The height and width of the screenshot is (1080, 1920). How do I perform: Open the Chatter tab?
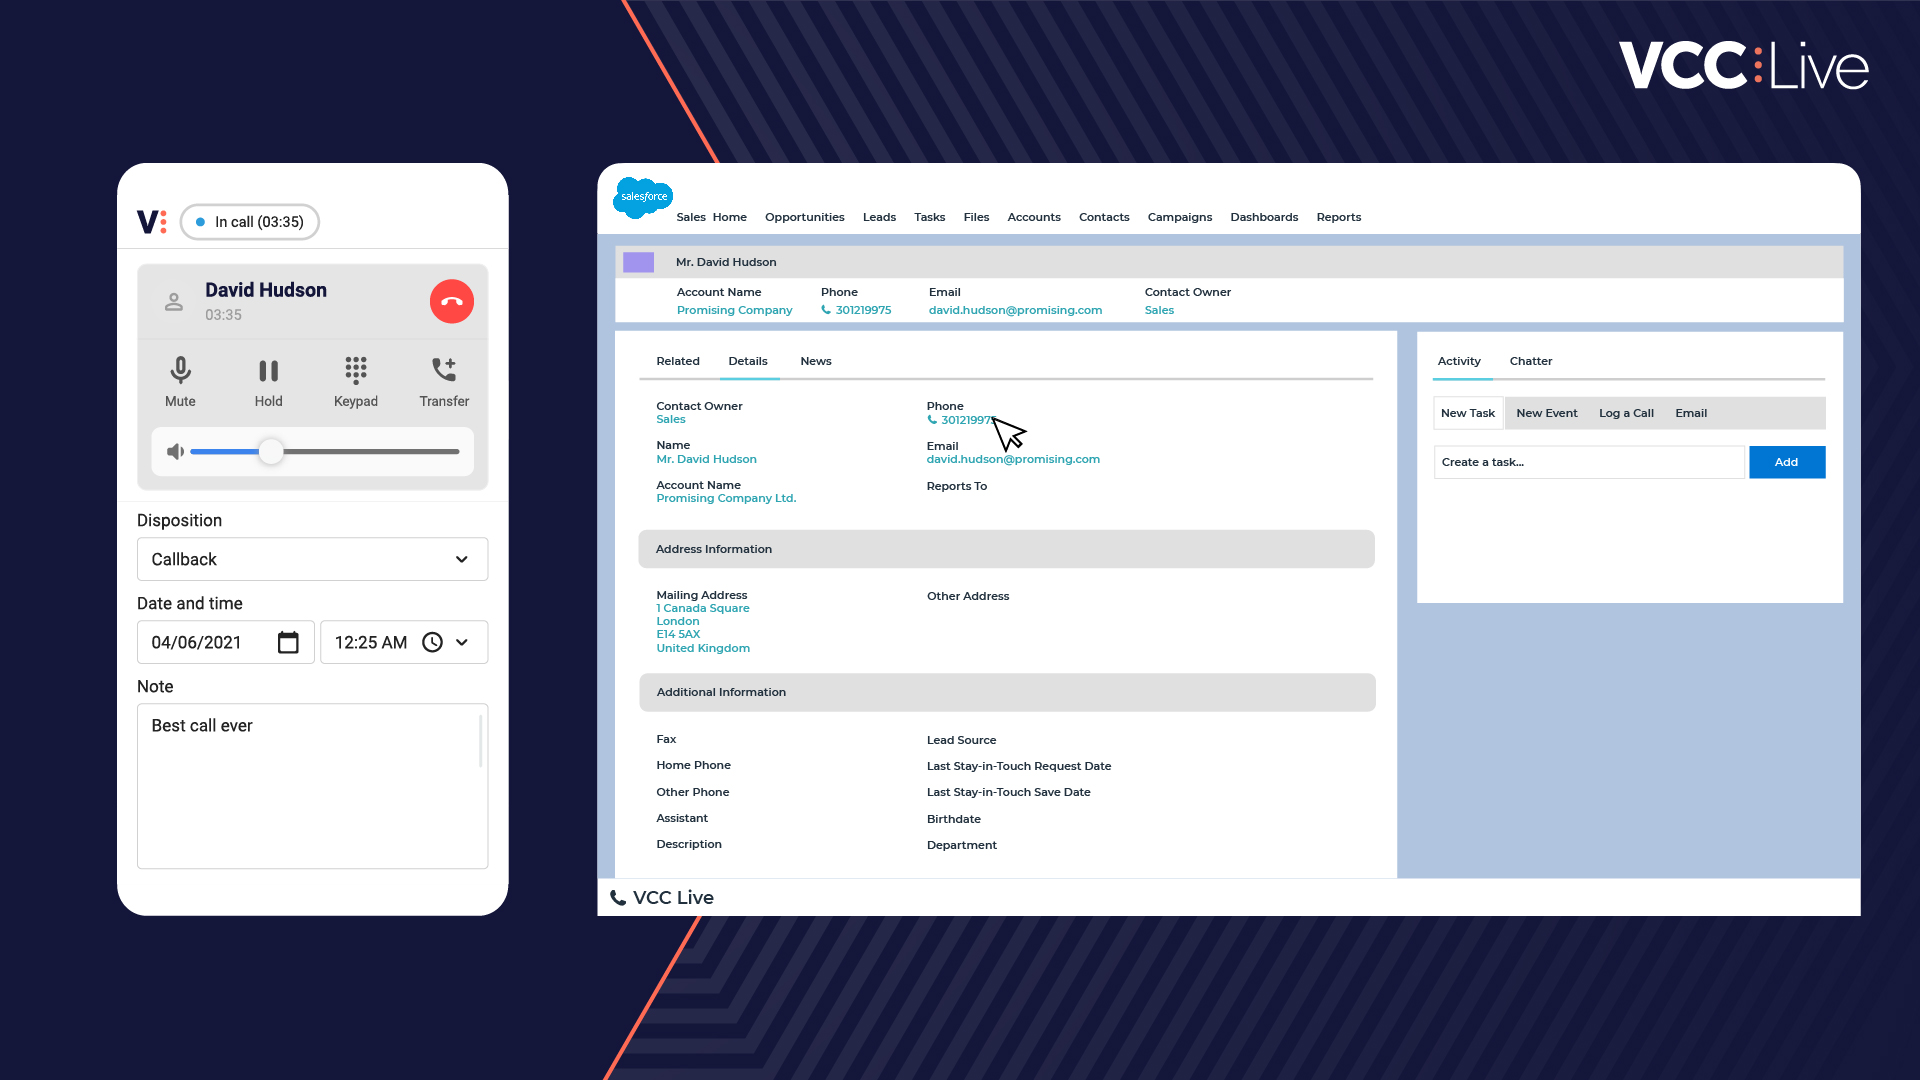[x=1530, y=361]
